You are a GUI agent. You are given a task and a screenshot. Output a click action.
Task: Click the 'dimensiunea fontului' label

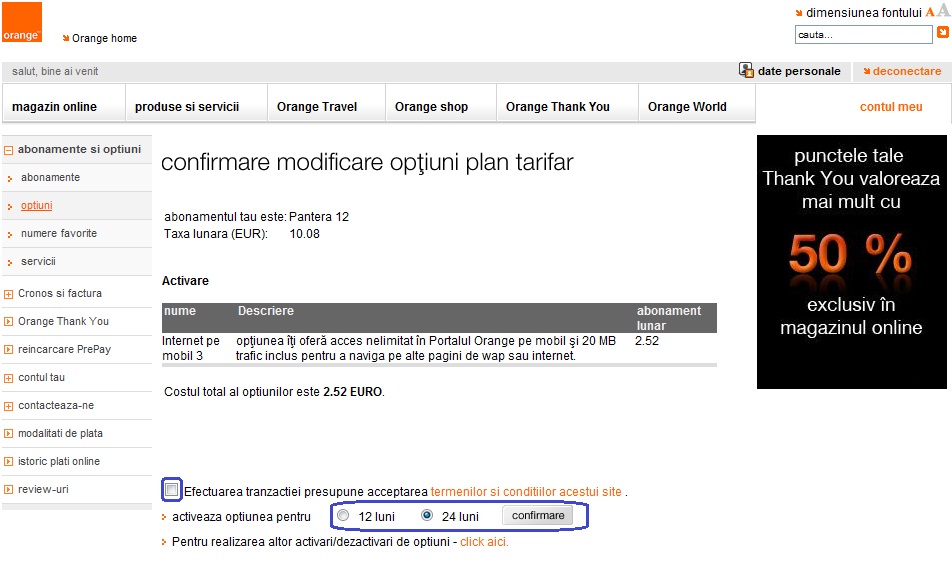tap(863, 13)
